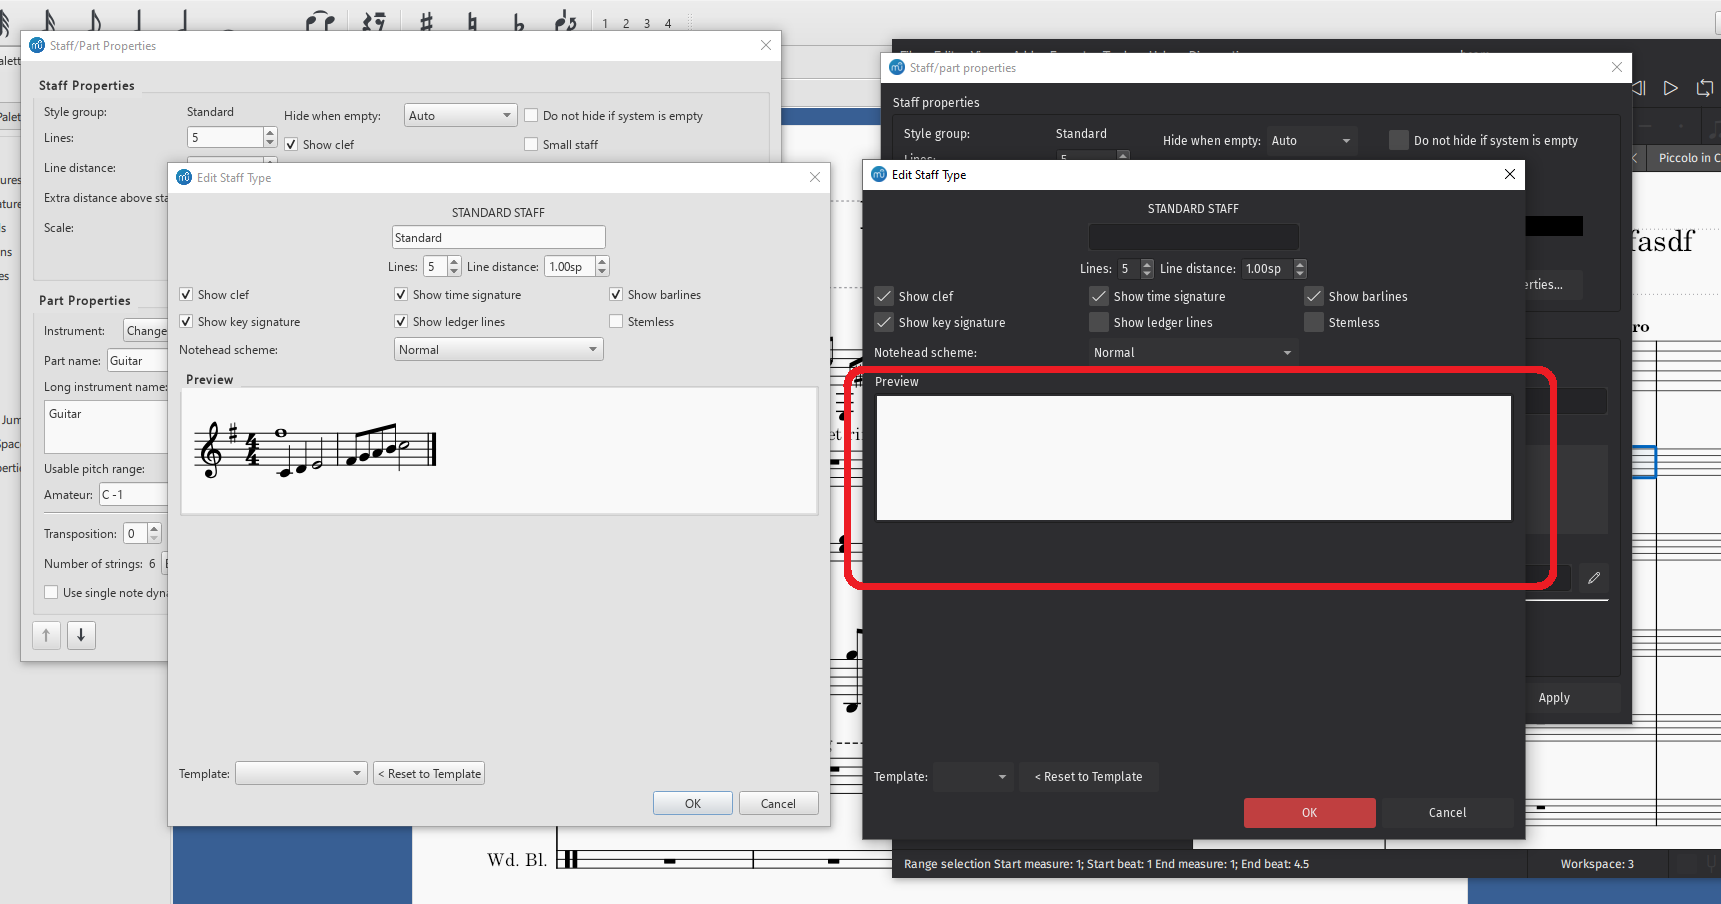1721x904 pixels.
Task: Switch to the Piccolo in C tab
Action: (1687, 157)
